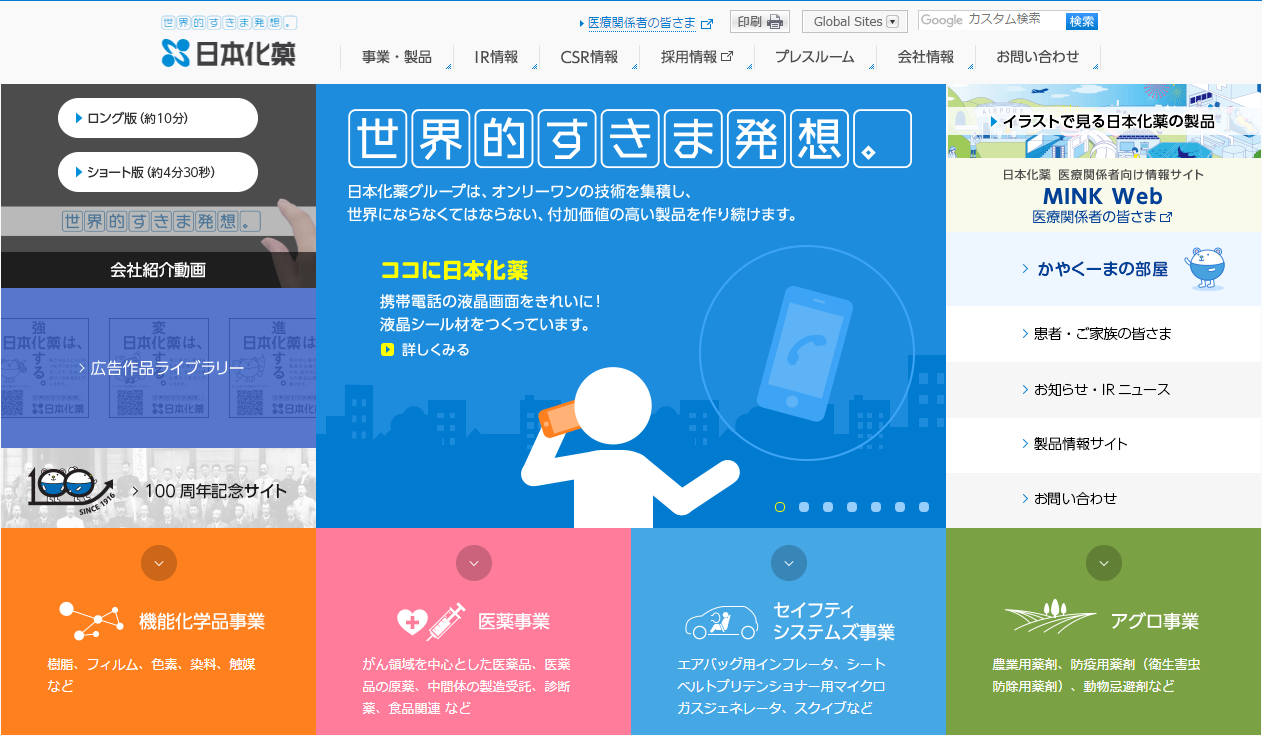Open the 会社情報 menu

[x=926, y=57]
